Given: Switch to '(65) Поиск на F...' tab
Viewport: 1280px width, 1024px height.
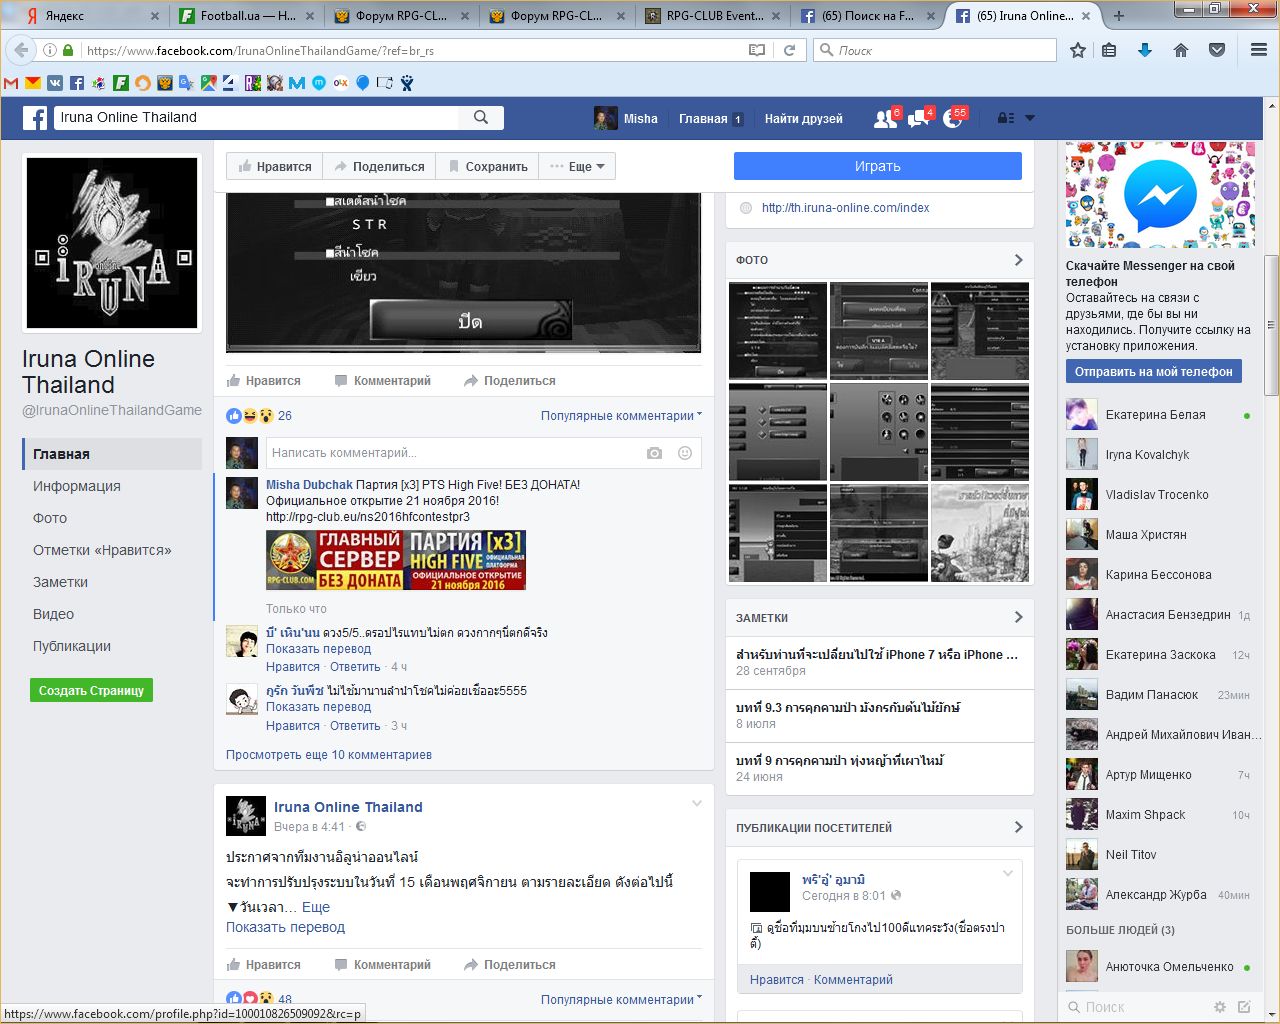Looking at the screenshot, I should coord(869,15).
